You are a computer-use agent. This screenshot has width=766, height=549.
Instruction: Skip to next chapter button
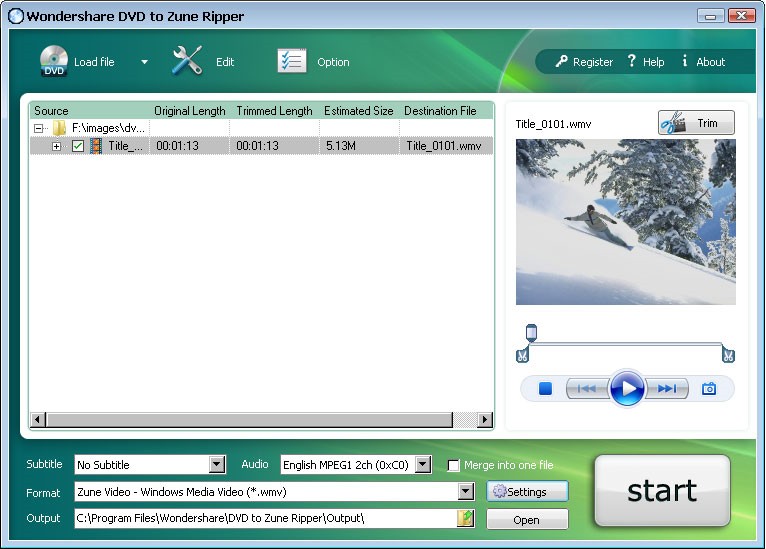coord(667,389)
